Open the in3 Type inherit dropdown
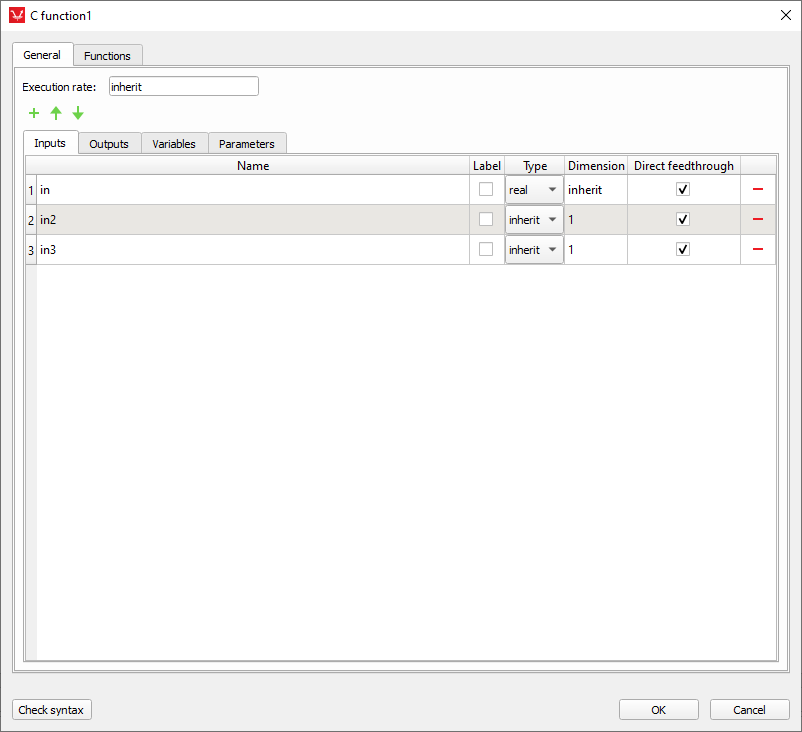802x732 pixels. coord(534,250)
